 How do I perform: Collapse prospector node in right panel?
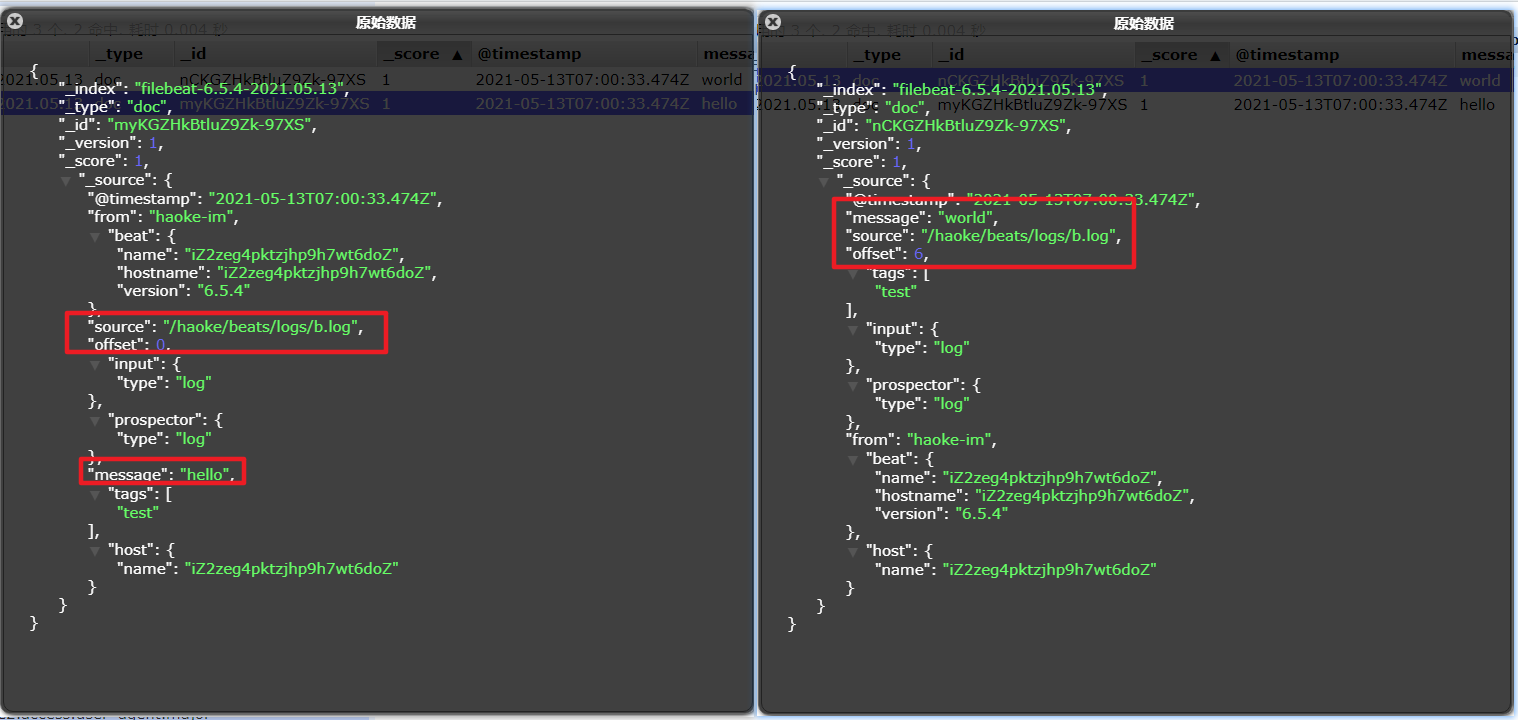[x=853, y=385]
